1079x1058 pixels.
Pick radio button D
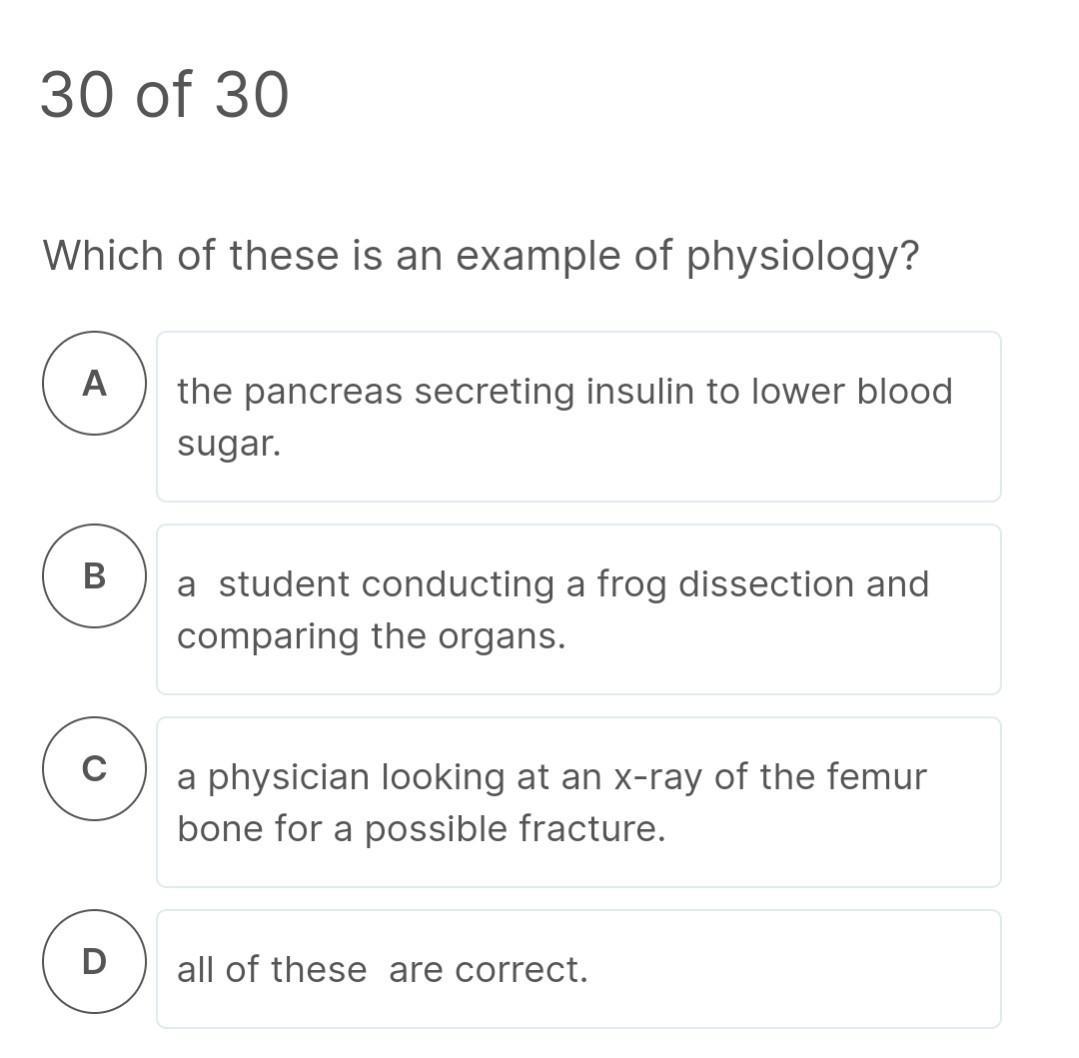[x=94, y=962]
